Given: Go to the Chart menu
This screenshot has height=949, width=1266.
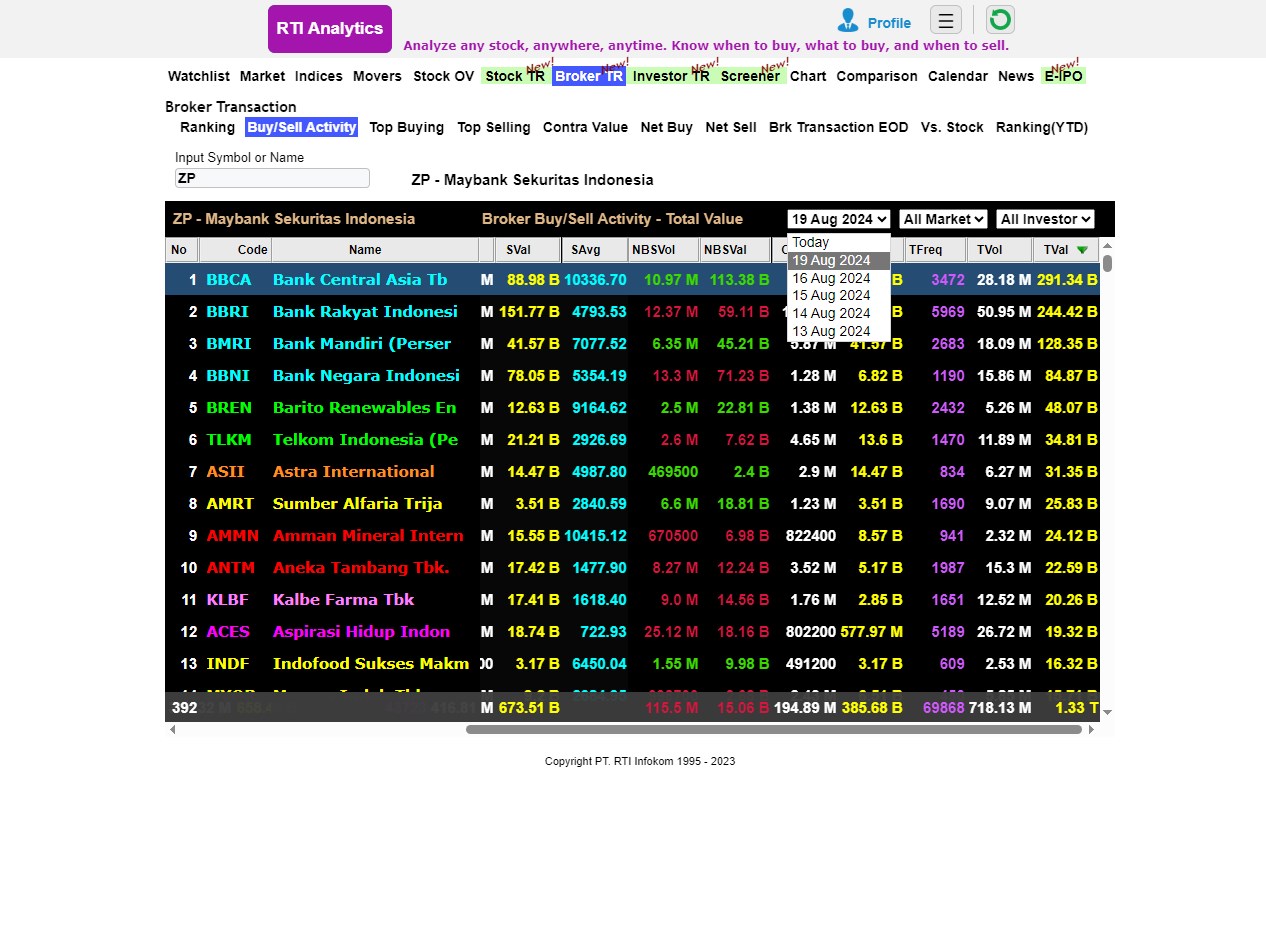Looking at the screenshot, I should point(808,76).
